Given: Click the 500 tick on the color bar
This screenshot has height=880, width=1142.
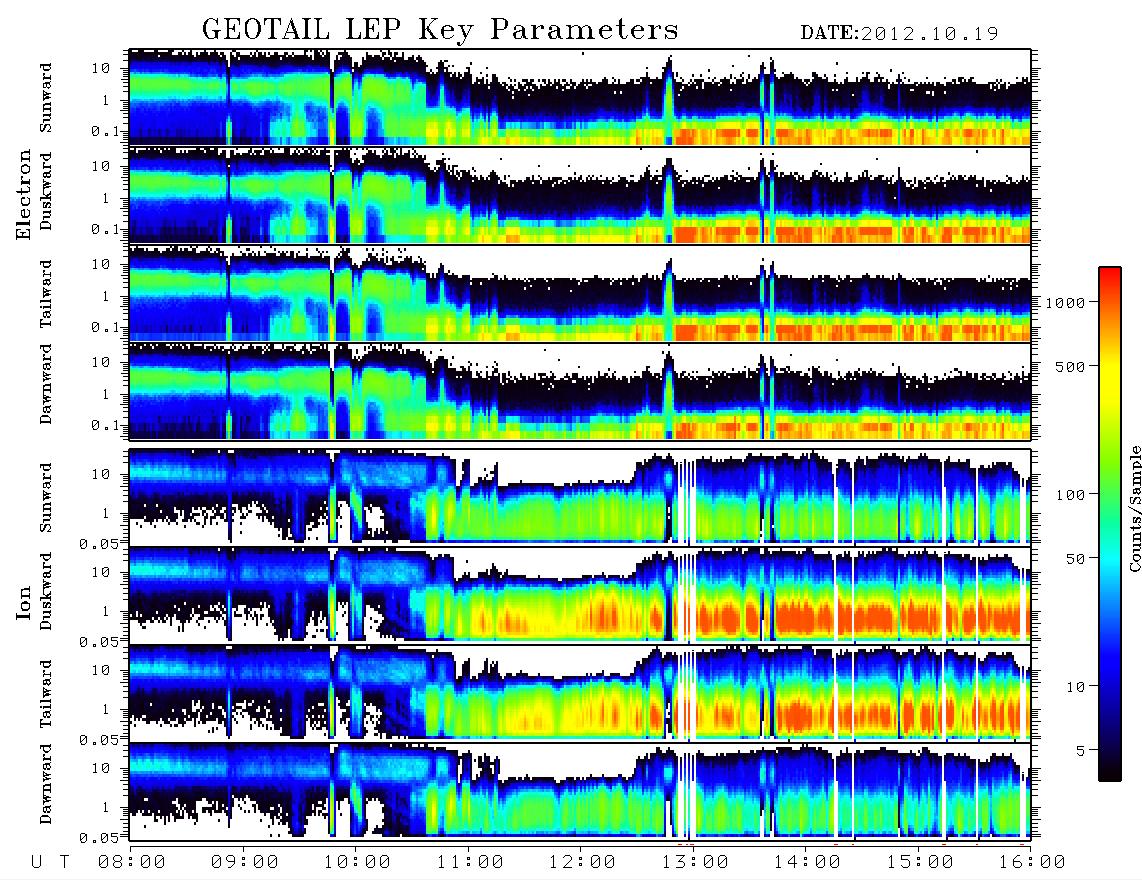Looking at the screenshot, I should pos(1070,366).
